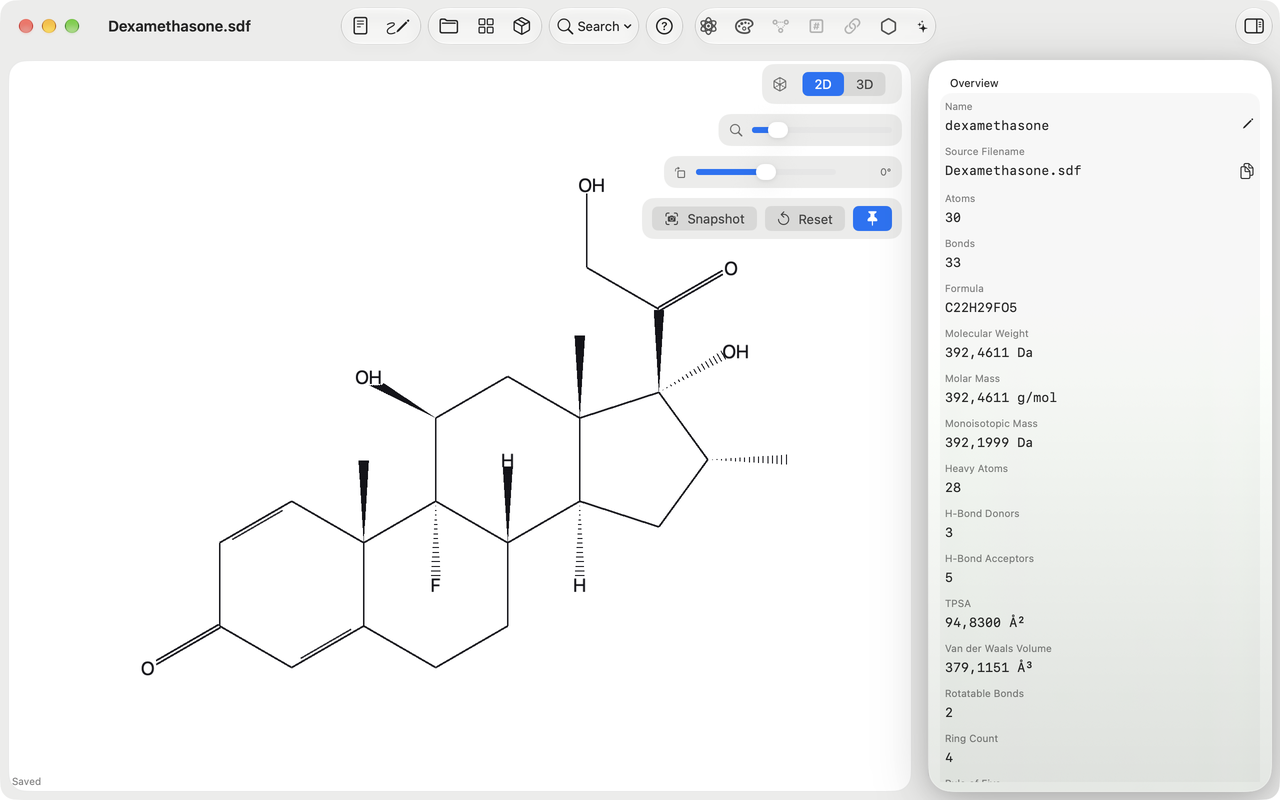Toggle the blue pin button

pyautogui.click(x=872, y=218)
